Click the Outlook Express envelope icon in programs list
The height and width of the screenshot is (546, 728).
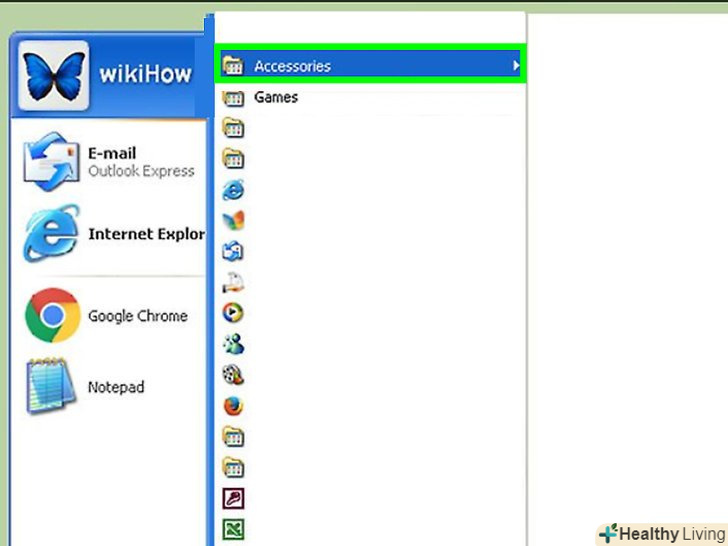click(233, 251)
